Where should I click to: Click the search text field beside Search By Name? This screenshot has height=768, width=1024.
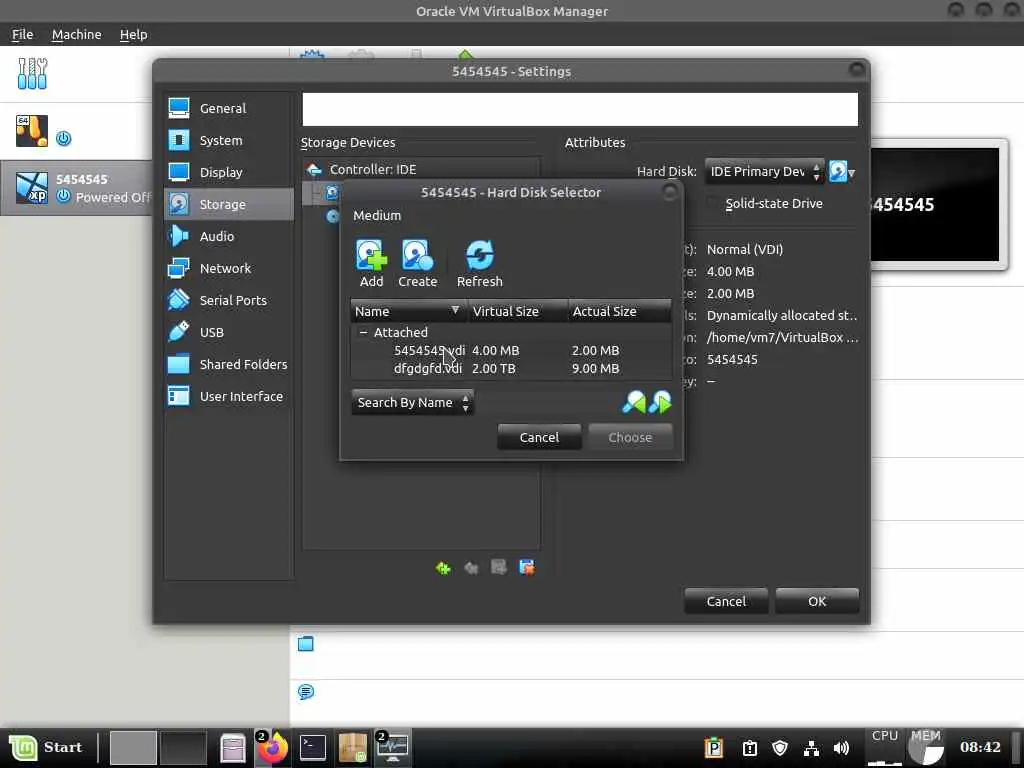coord(547,402)
